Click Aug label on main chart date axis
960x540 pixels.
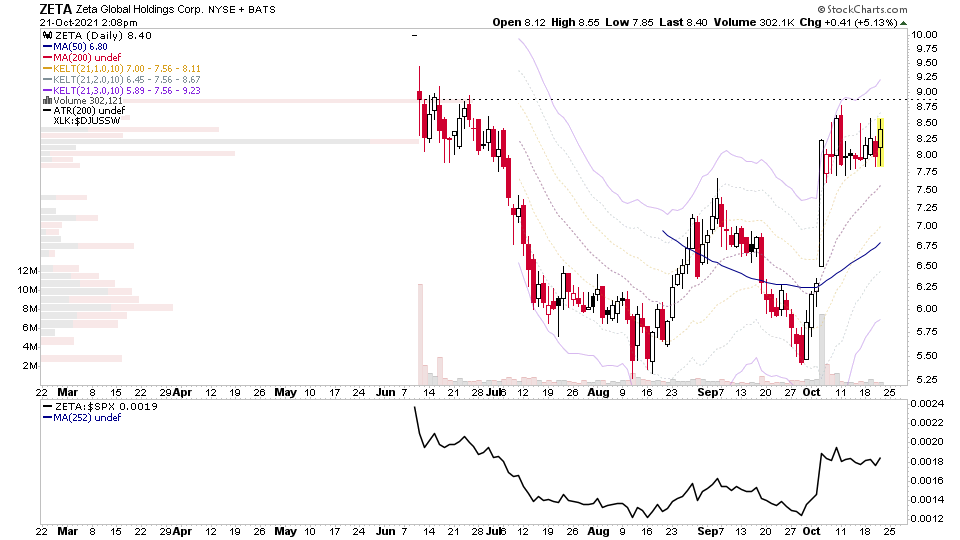point(598,392)
